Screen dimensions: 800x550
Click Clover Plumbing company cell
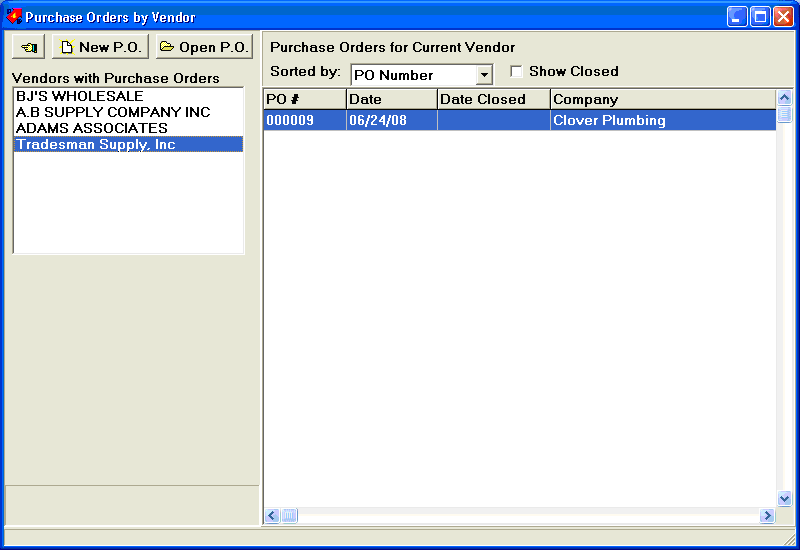[663, 120]
